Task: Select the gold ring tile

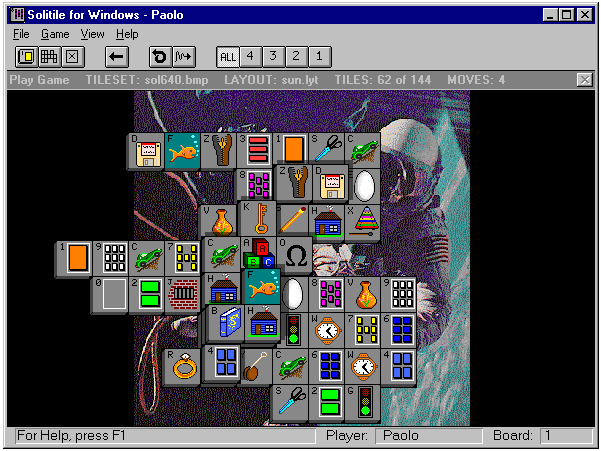Action: (x=184, y=367)
